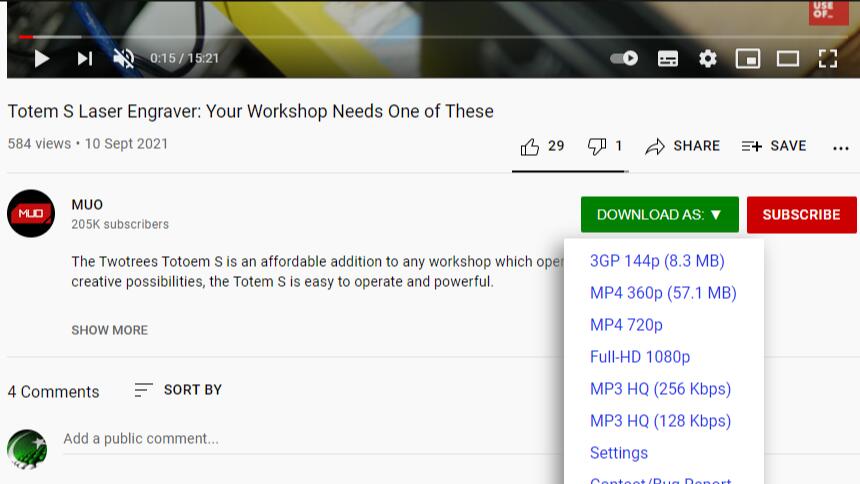This screenshot has height=484, width=860.
Task: Click the Add a public comment field
Action: click(313, 439)
